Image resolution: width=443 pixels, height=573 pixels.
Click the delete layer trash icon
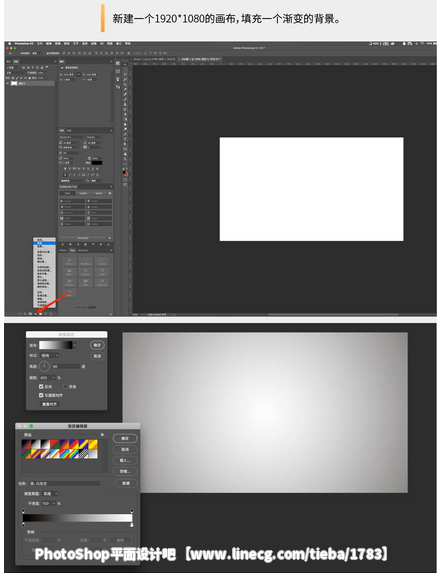click(51, 314)
